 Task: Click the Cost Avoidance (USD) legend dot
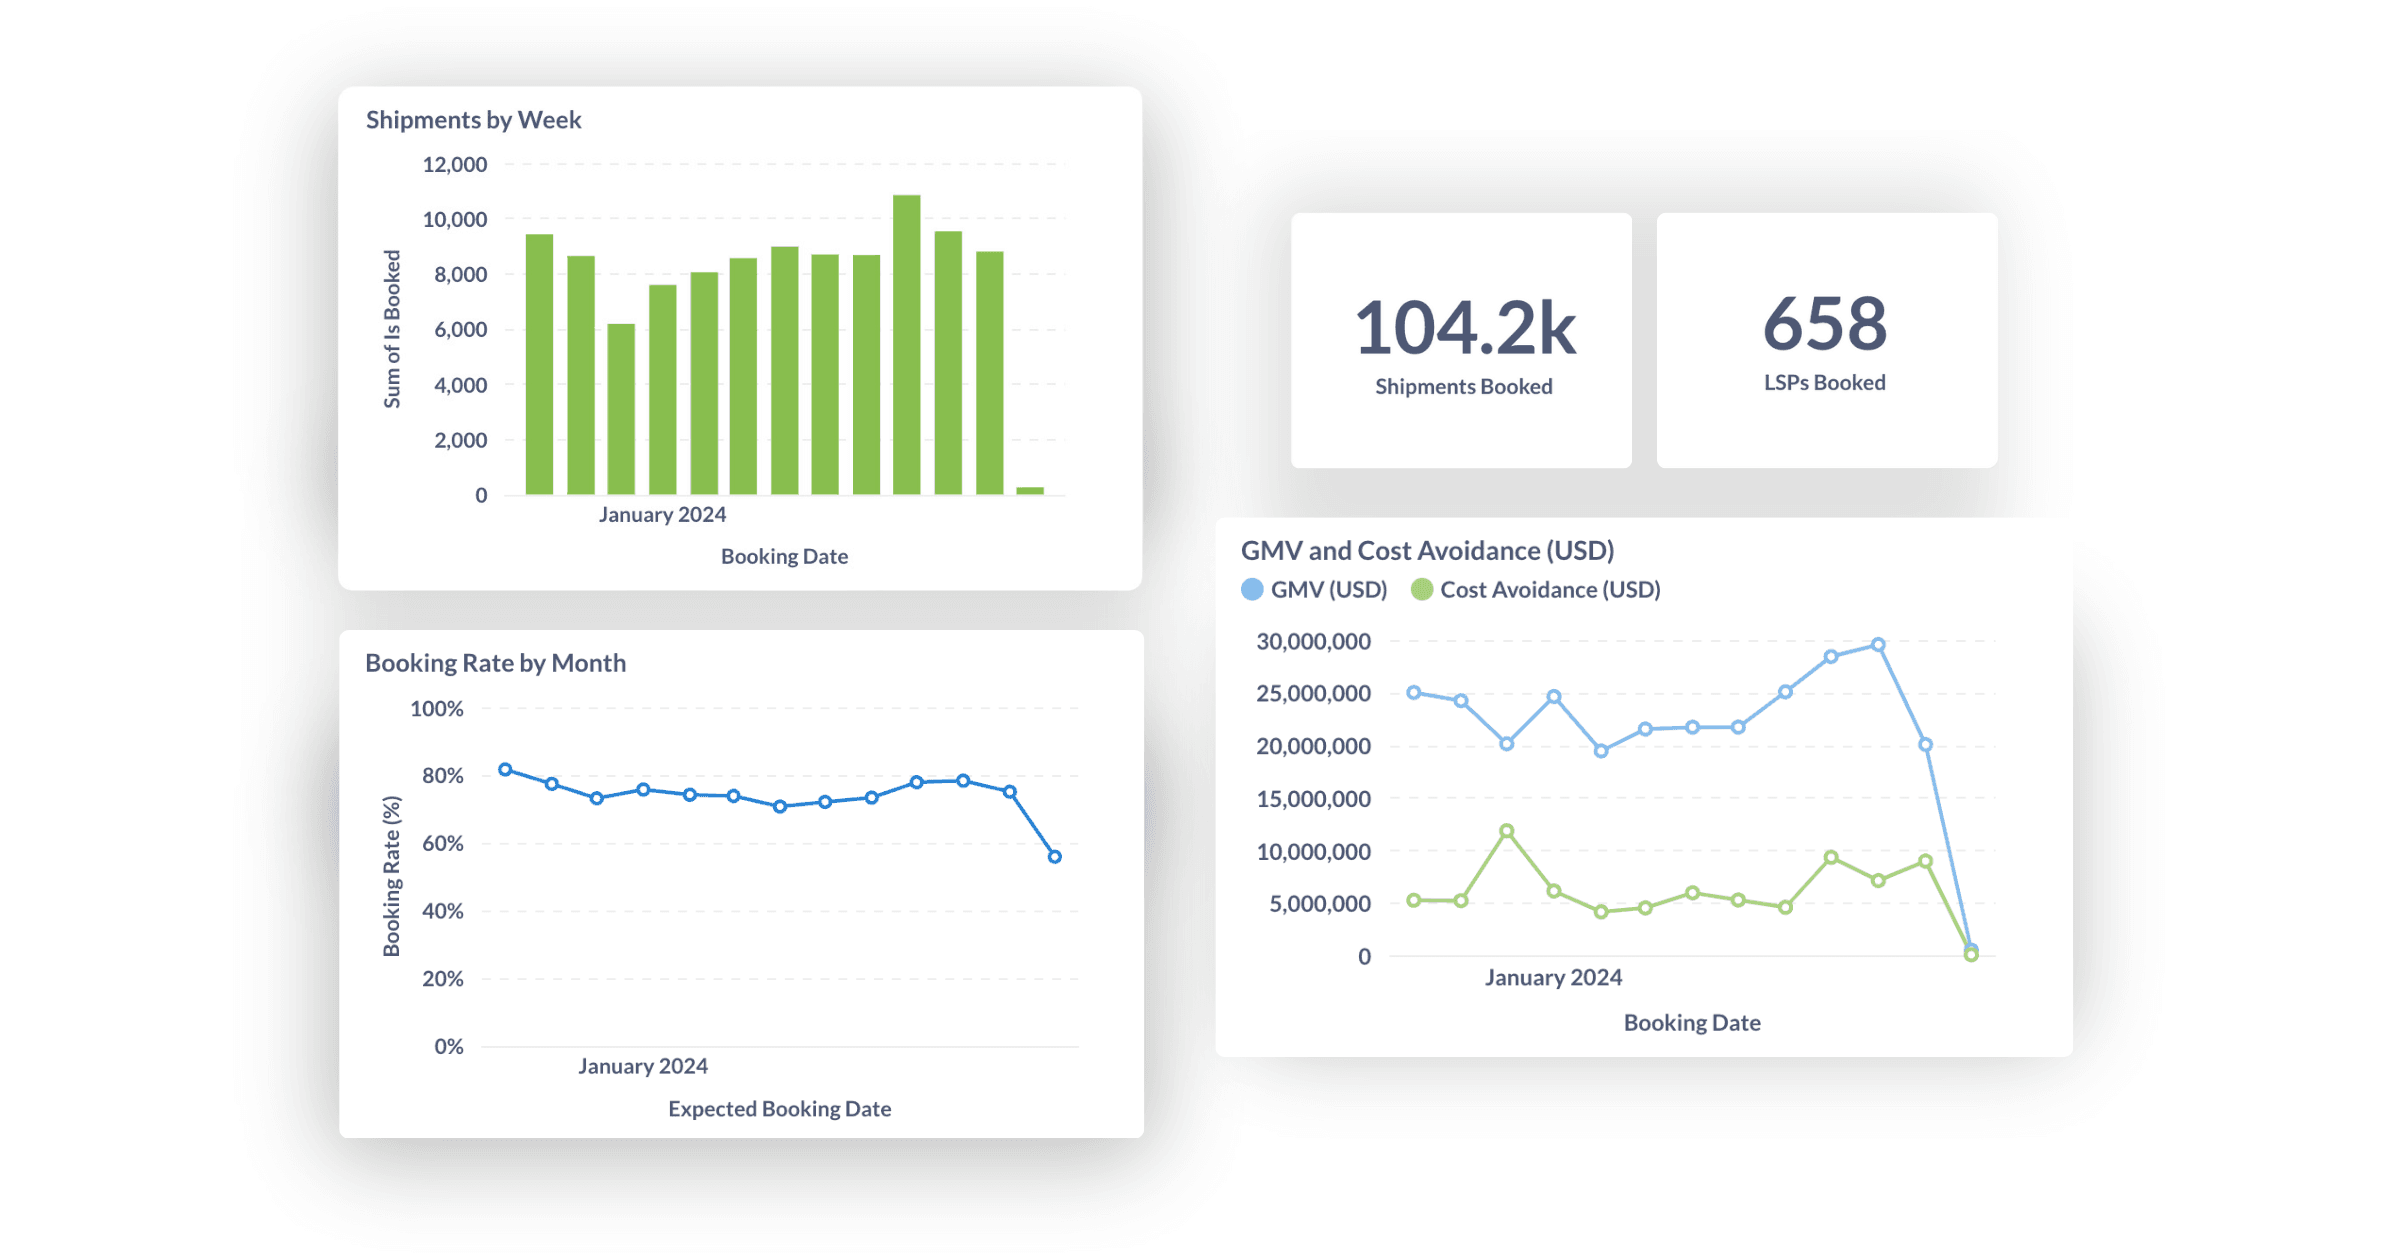click(x=1421, y=590)
